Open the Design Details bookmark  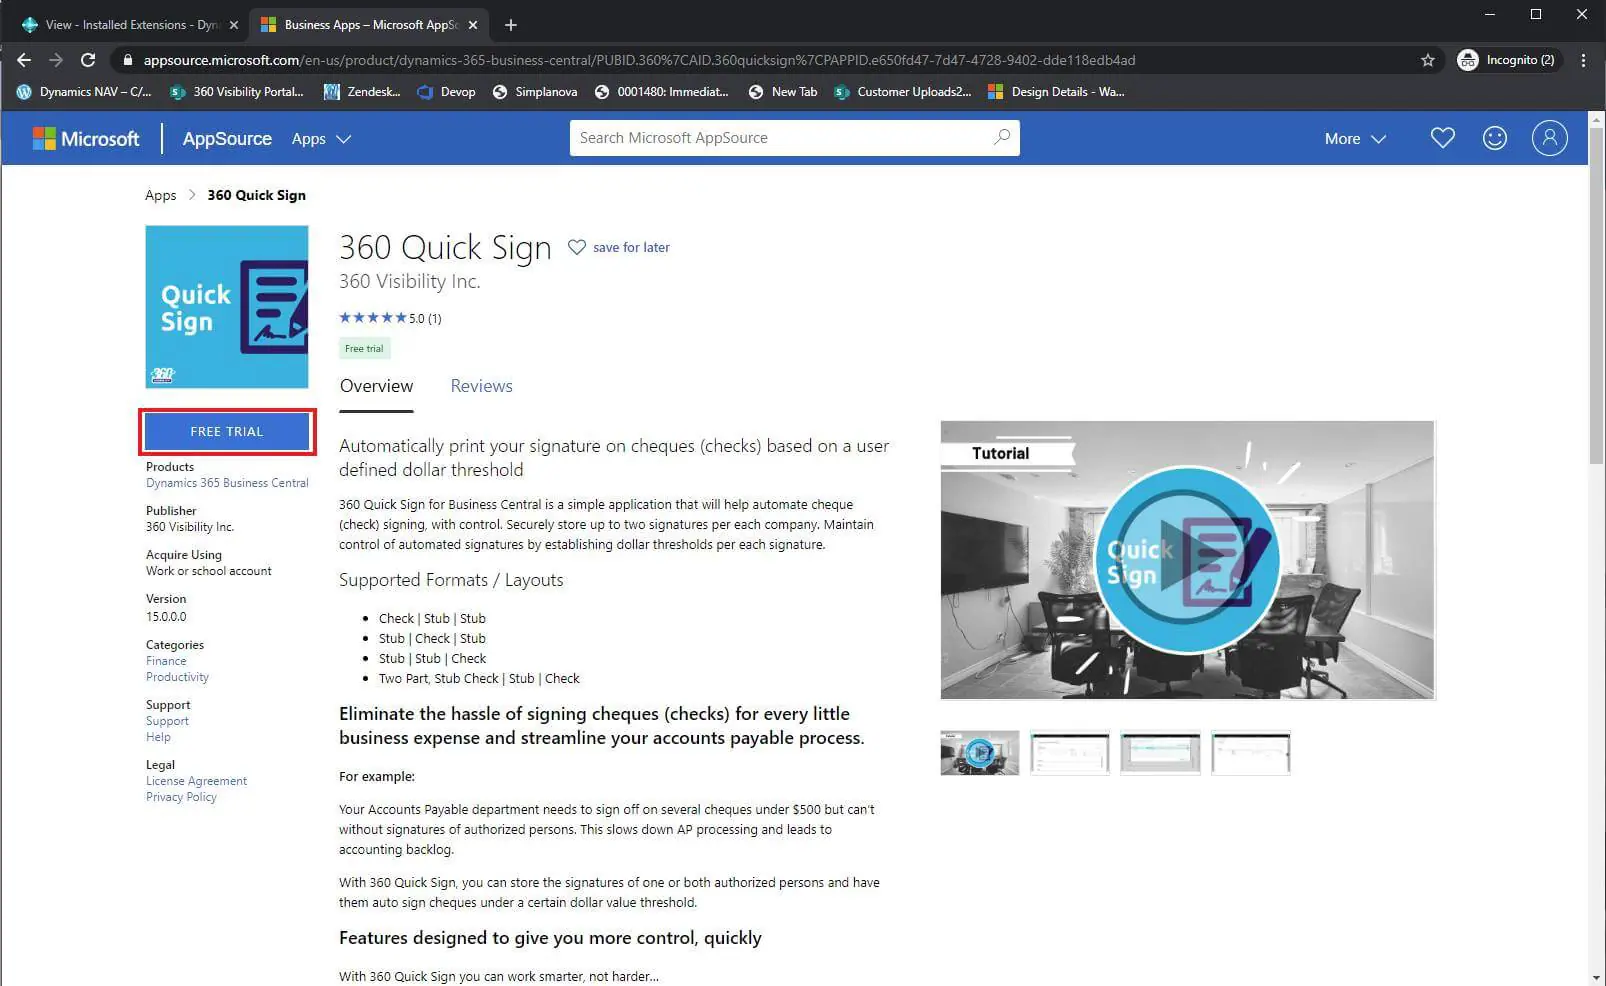[1056, 92]
